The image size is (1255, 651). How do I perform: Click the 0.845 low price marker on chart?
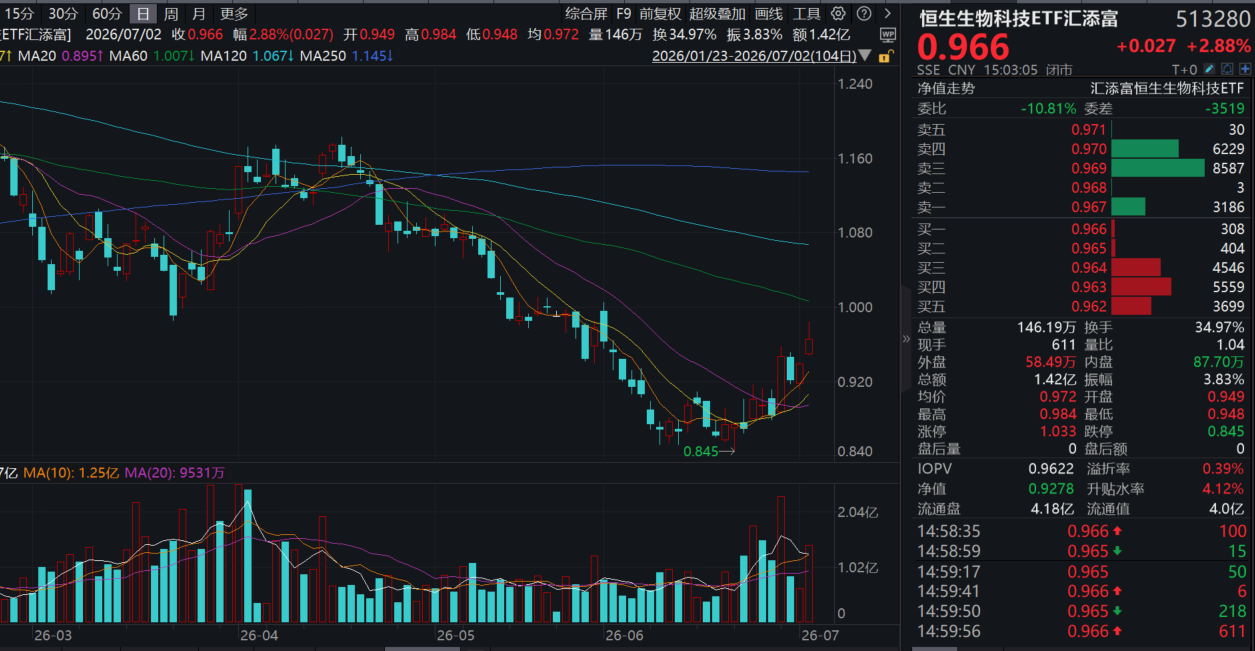pos(700,451)
